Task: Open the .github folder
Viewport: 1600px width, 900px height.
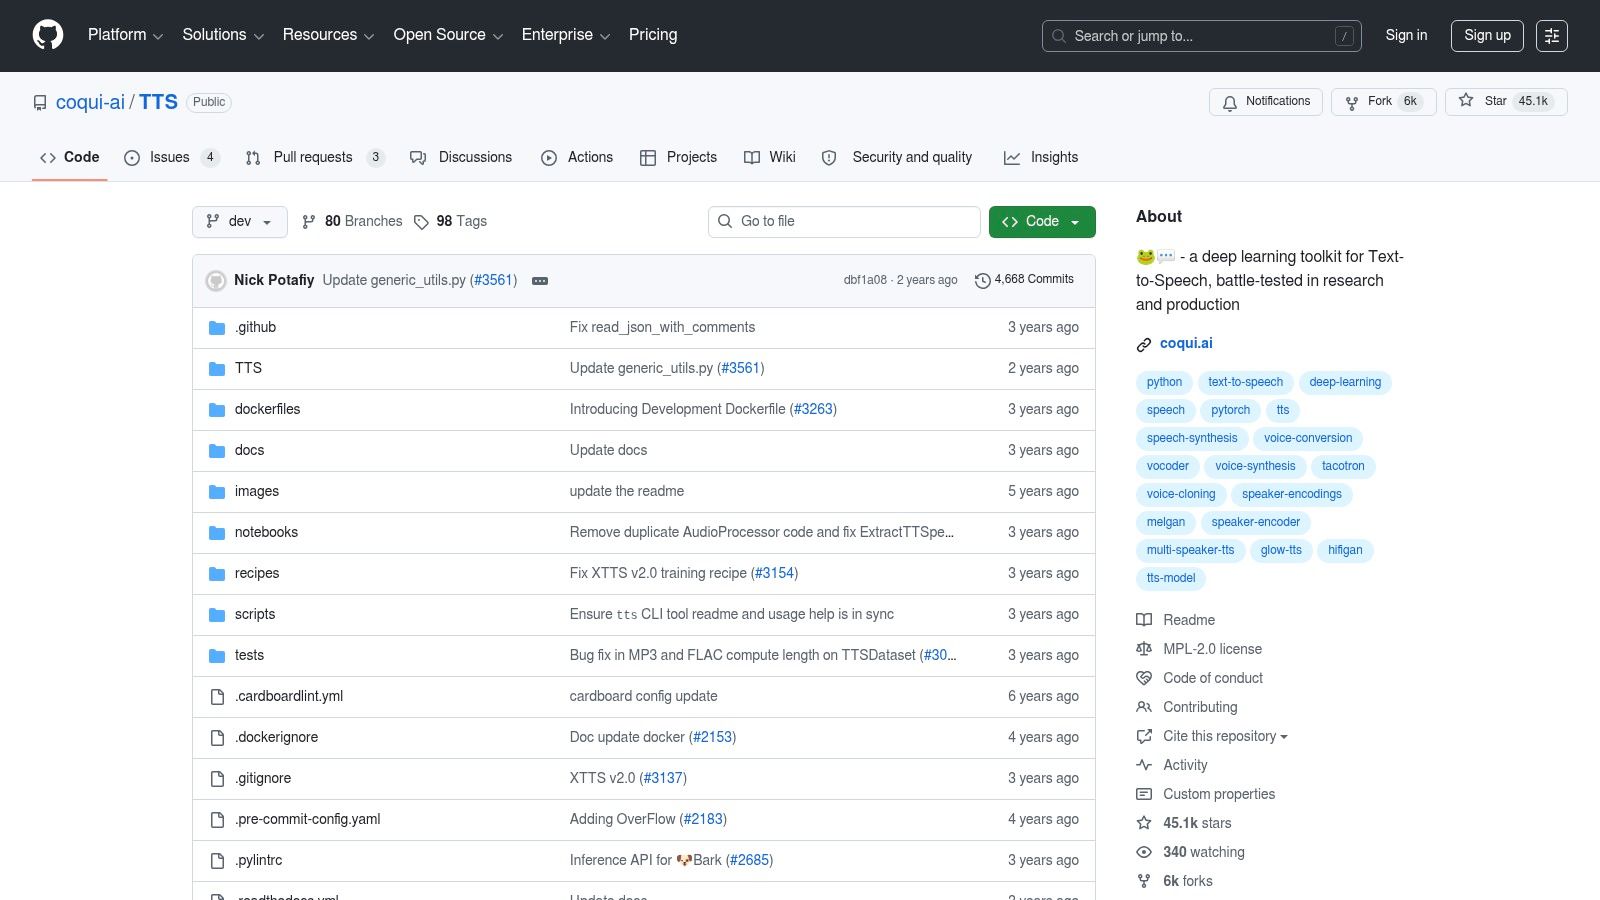Action: tap(255, 328)
